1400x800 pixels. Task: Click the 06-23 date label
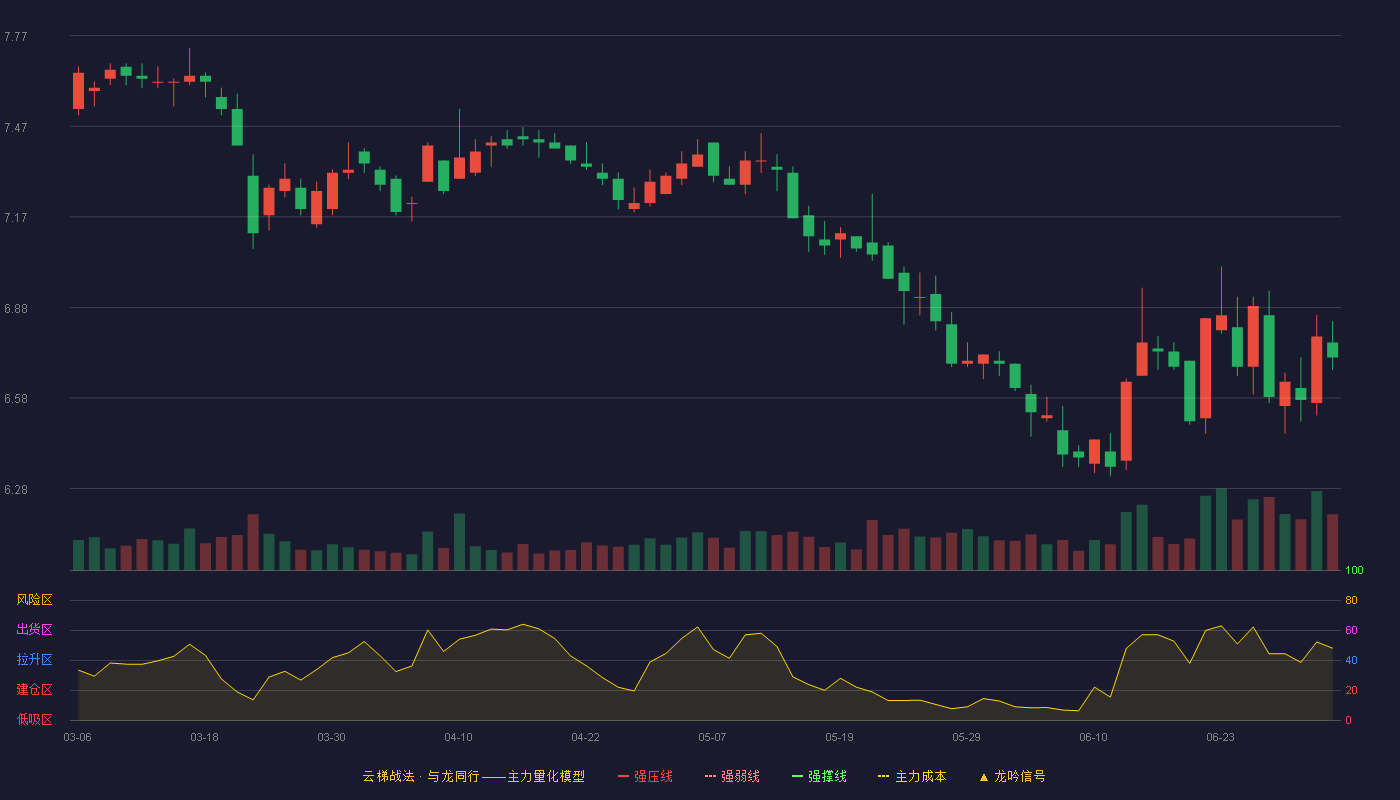click(1220, 737)
